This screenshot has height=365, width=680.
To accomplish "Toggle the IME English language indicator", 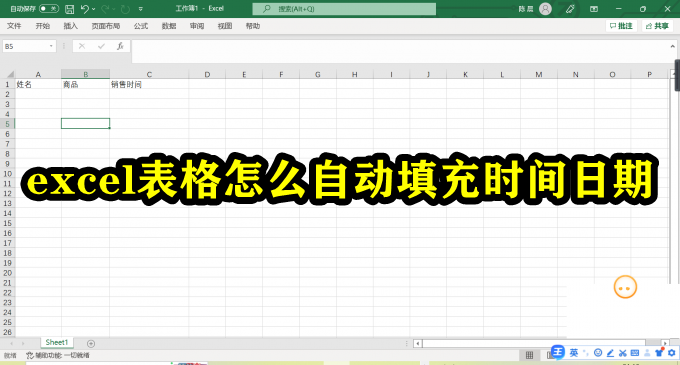I will [574, 353].
